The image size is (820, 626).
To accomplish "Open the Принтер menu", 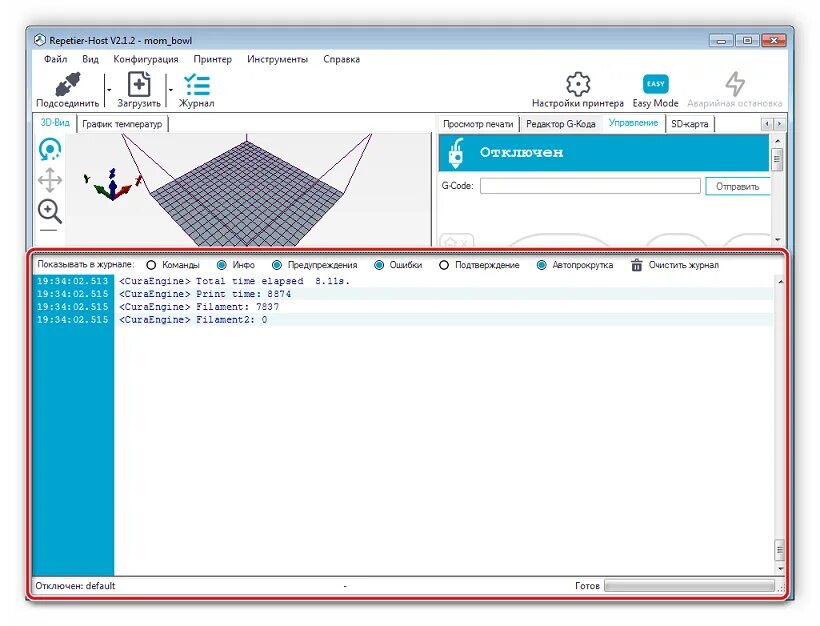I will pos(212,59).
